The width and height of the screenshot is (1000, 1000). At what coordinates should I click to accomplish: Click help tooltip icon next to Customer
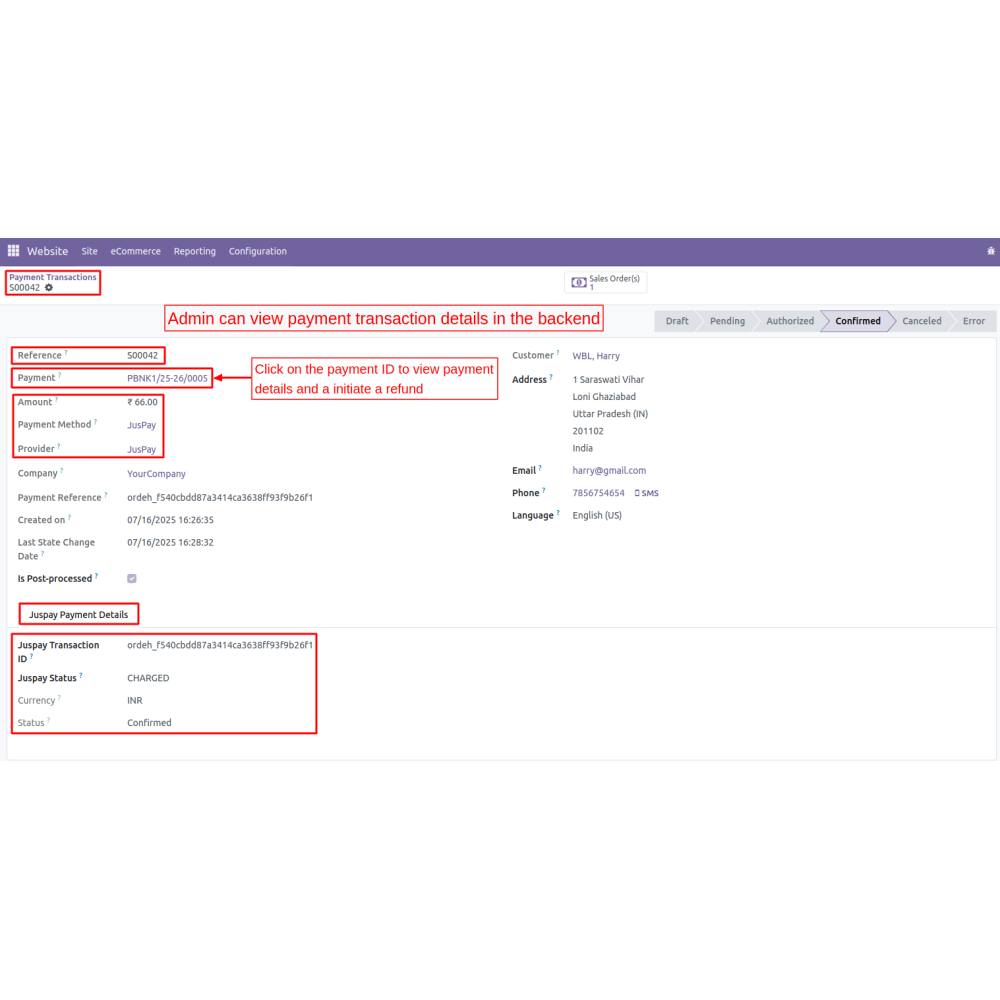point(558,353)
